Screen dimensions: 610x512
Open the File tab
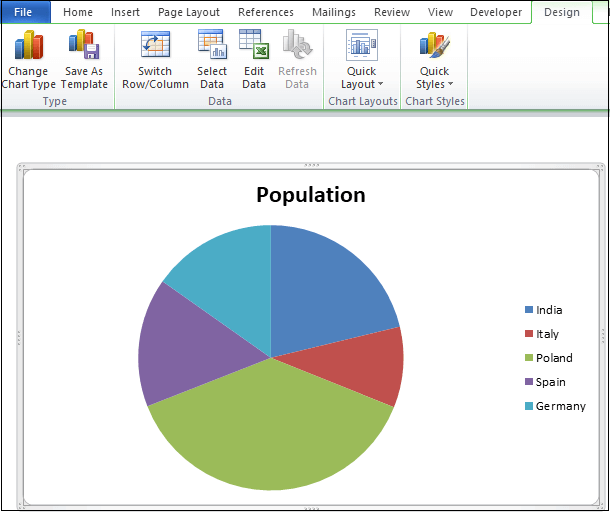tap(24, 12)
